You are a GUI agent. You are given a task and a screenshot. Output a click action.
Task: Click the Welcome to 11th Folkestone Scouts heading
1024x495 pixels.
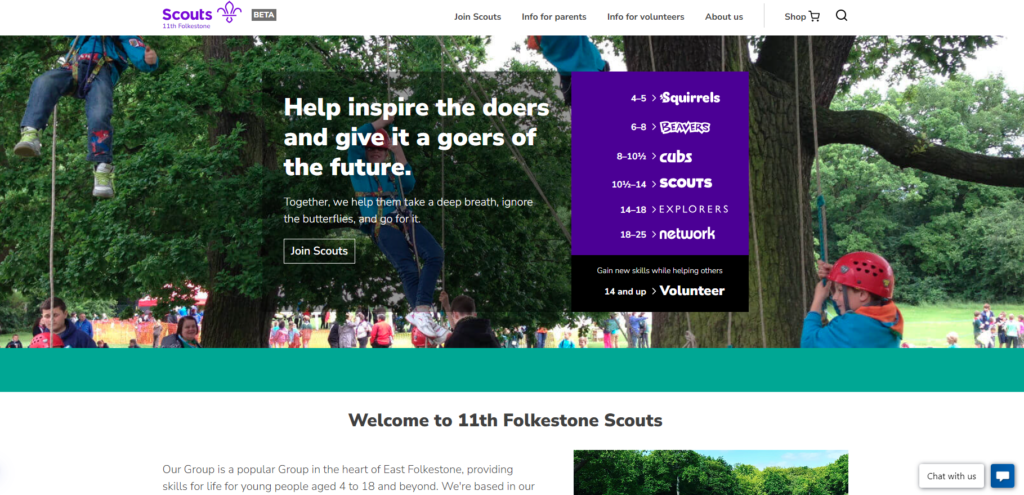coord(505,420)
